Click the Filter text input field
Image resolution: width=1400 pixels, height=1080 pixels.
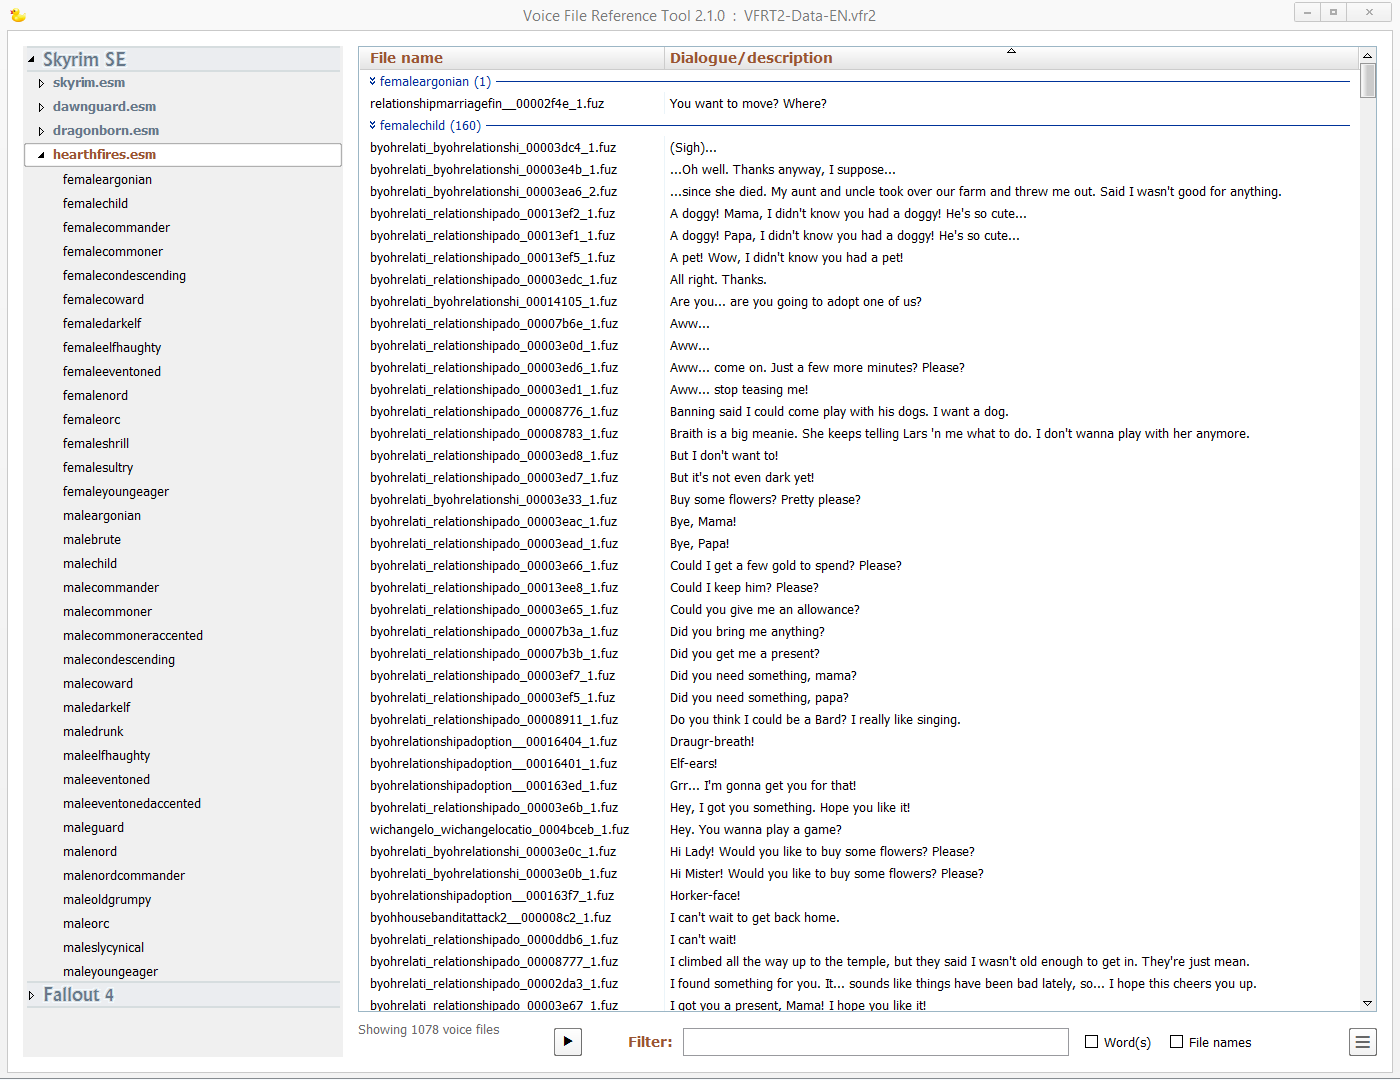(x=875, y=1042)
